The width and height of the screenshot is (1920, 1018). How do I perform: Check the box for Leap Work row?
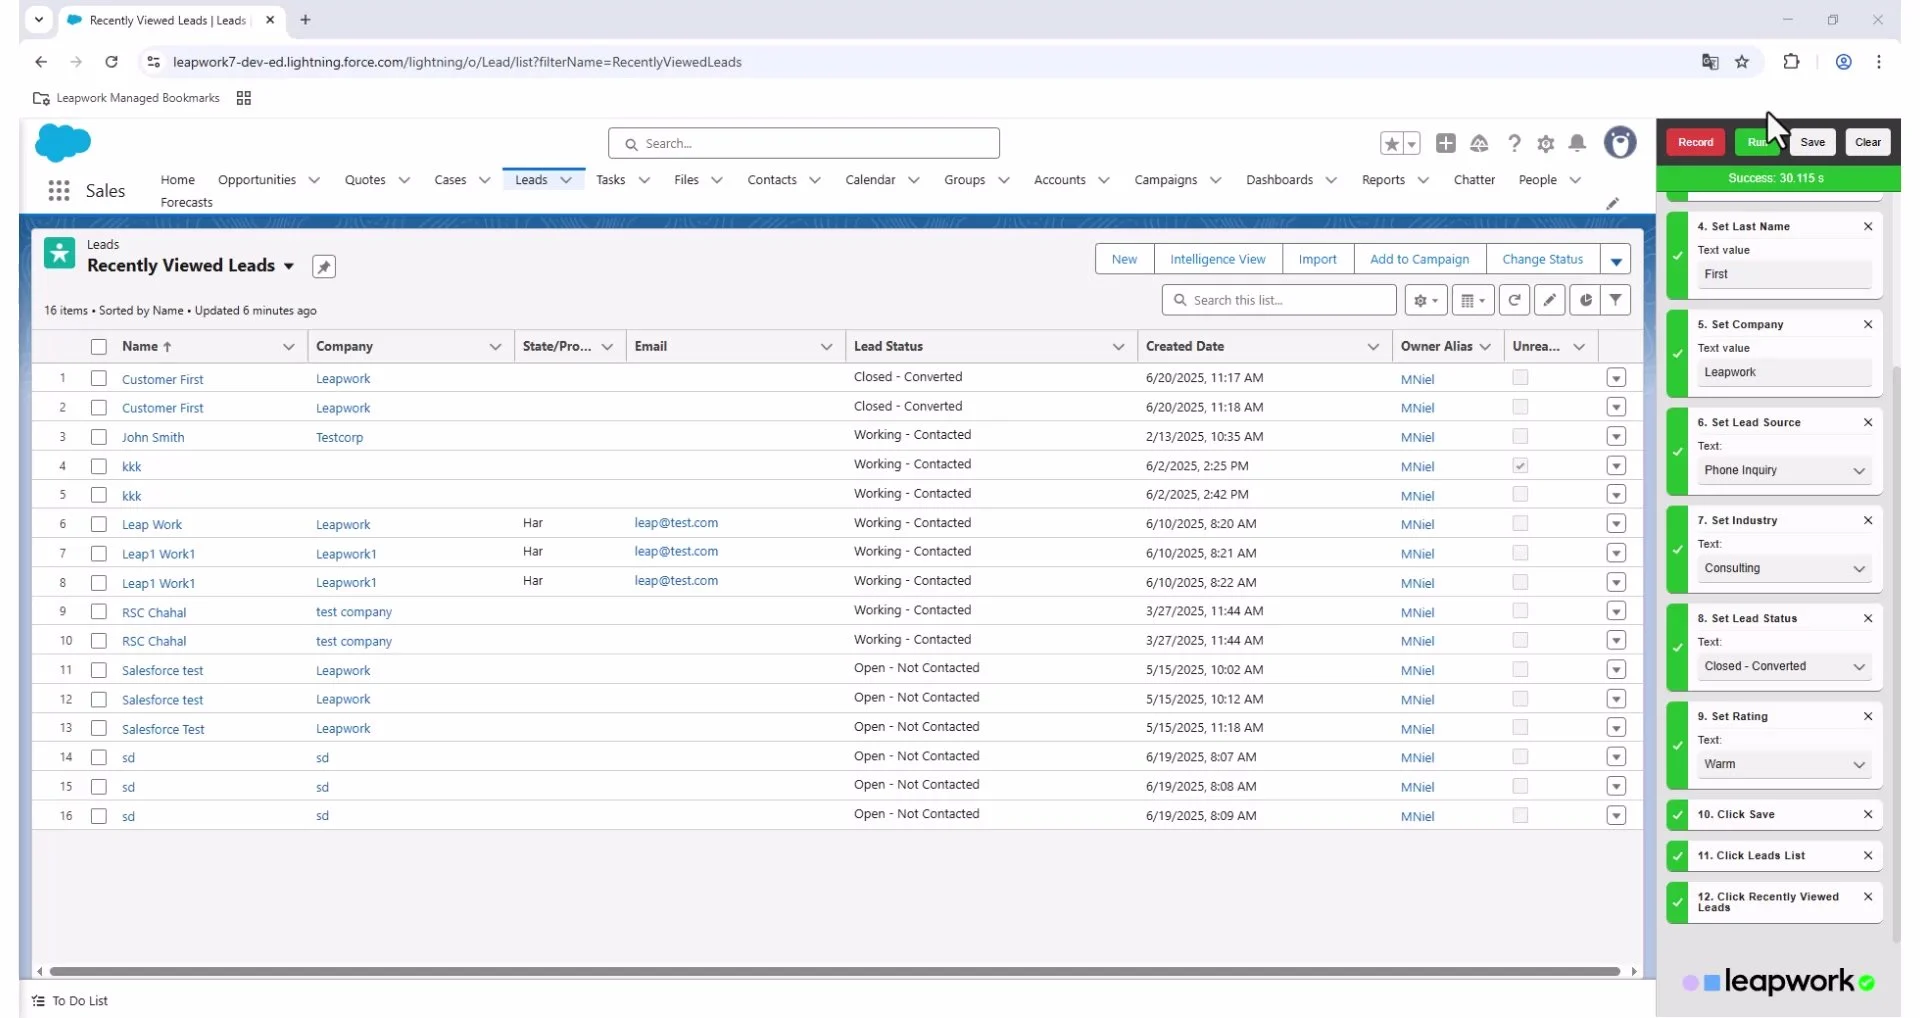[x=99, y=524]
